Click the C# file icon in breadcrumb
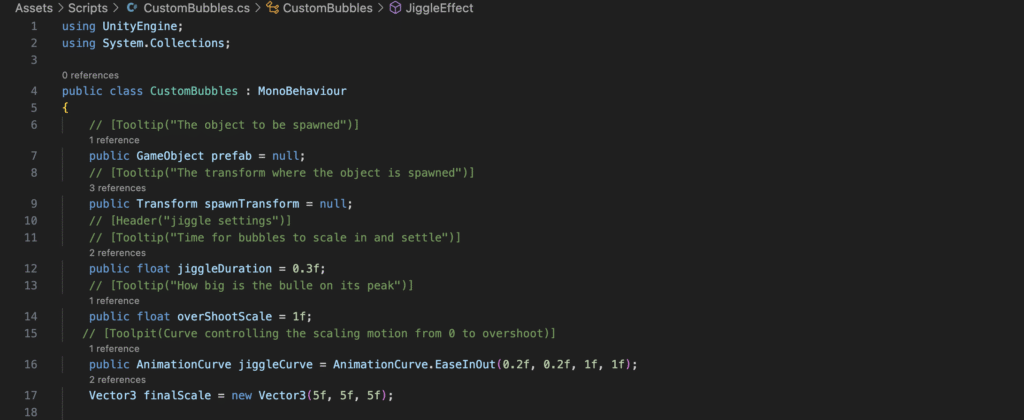1024x420 pixels. (x=132, y=8)
